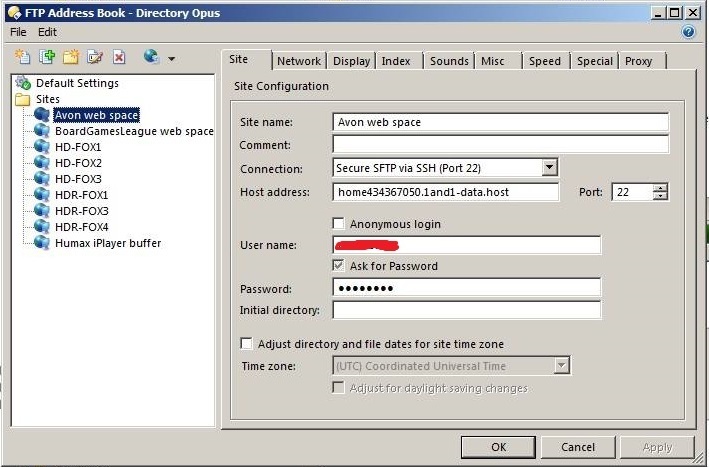The image size is (709, 467).
Task: Enable the Anonymous login checkbox
Action: [338, 223]
